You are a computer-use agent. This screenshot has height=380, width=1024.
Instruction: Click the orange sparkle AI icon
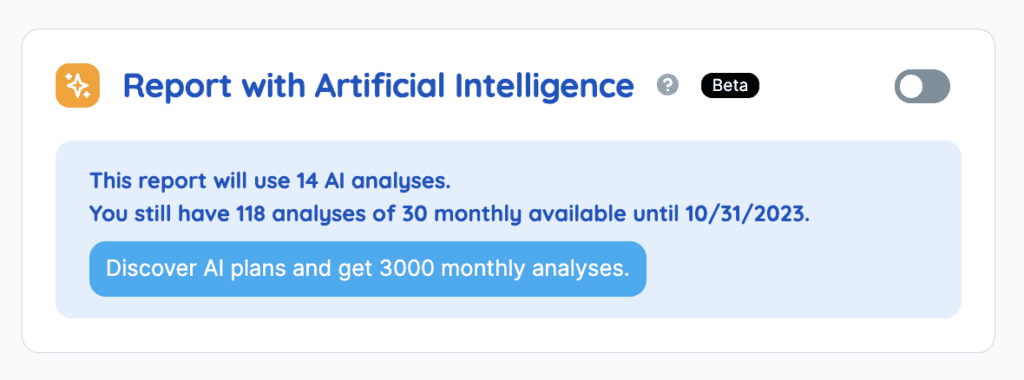coord(77,86)
